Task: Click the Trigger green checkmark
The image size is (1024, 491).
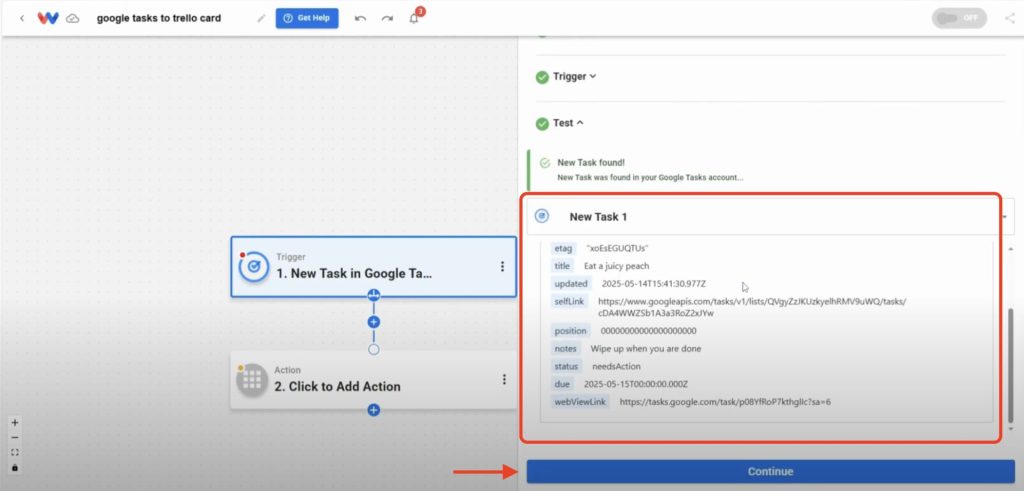Action: 542,77
